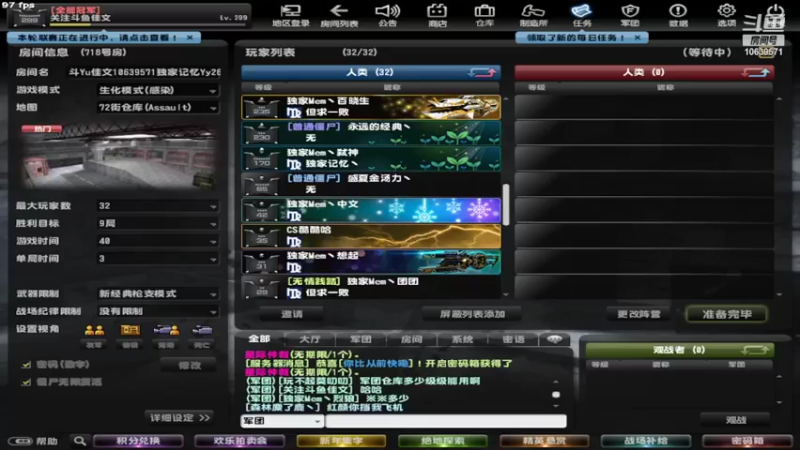800x450 pixels.
Task: Switch to the 房间 chat tab
Action: (412, 339)
